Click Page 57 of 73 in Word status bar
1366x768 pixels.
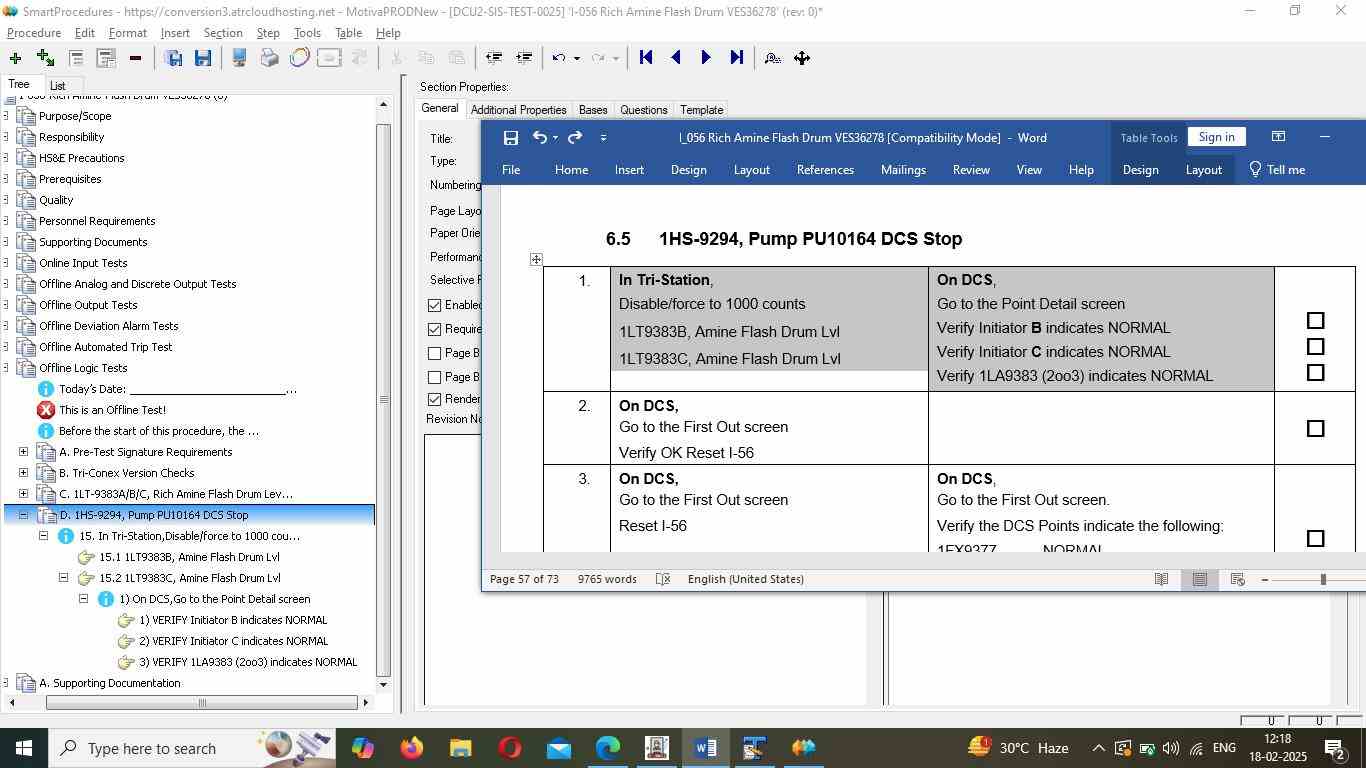coord(525,579)
